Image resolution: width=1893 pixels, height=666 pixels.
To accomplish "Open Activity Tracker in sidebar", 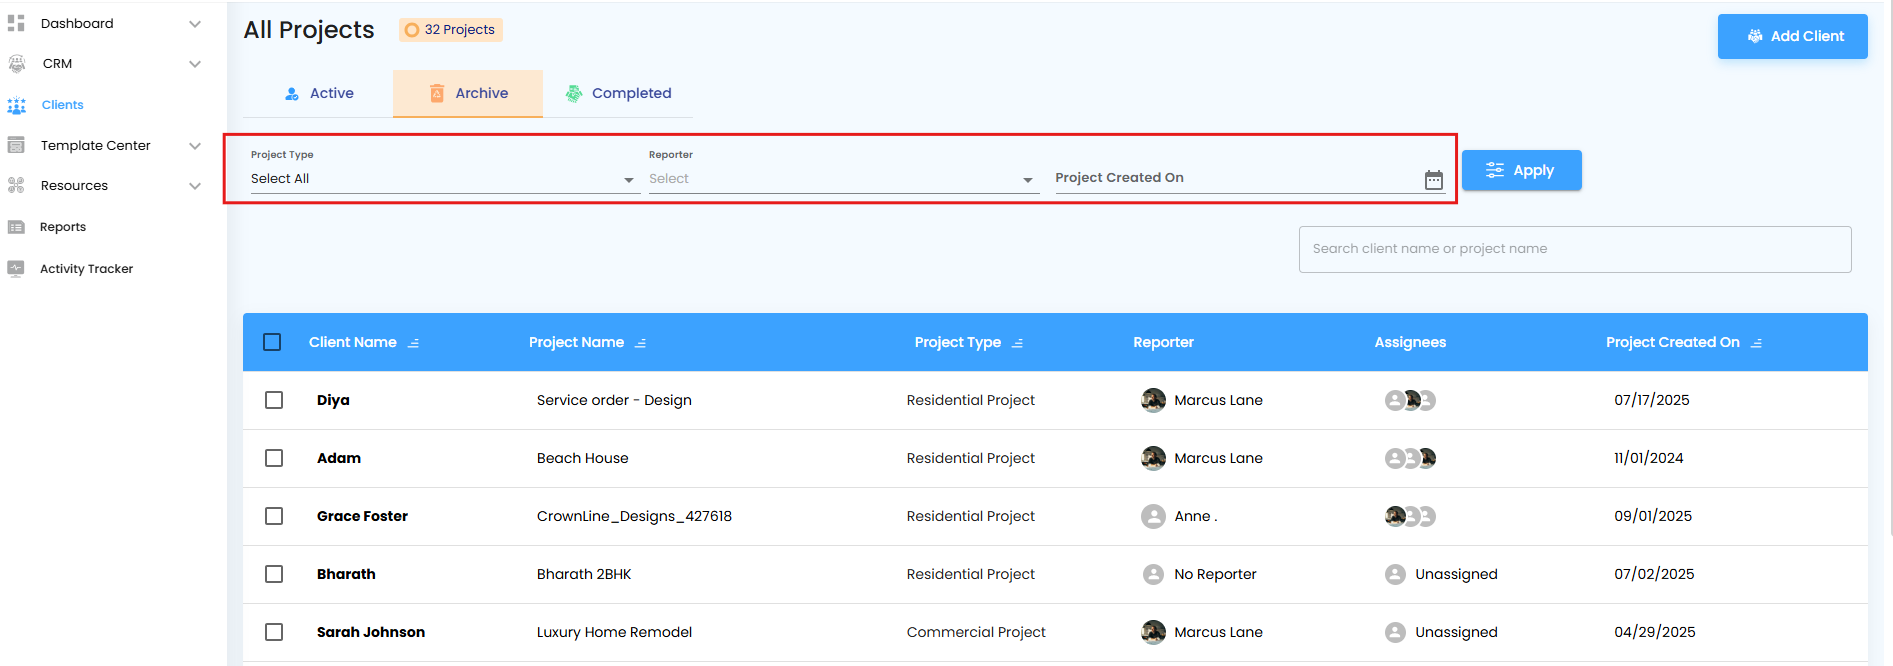I will coord(86,269).
